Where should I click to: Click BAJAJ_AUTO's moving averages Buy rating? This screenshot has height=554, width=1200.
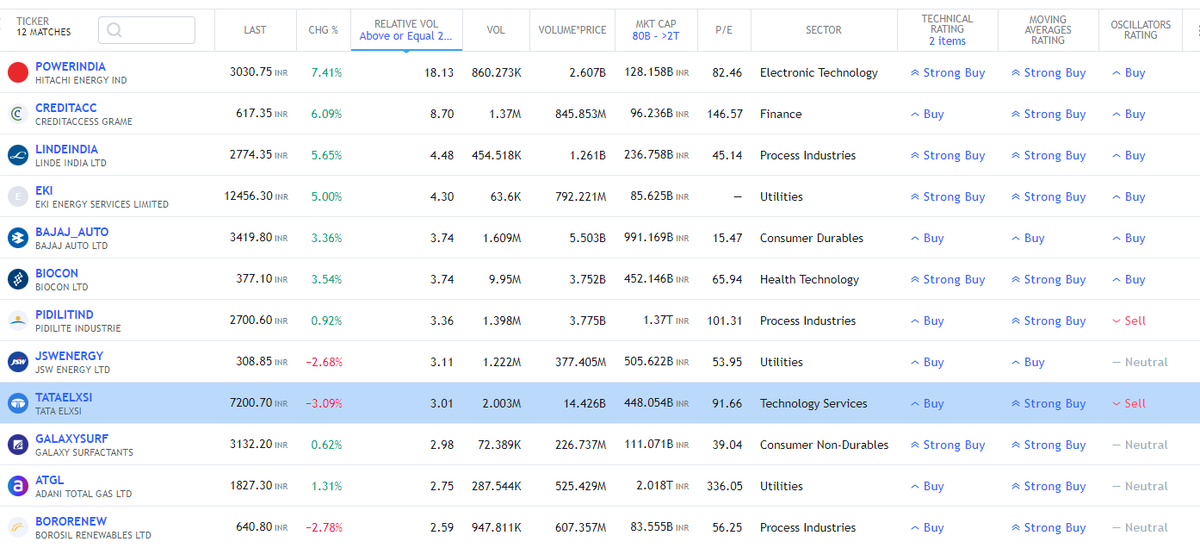pyautogui.click(x=1027, y=238)
